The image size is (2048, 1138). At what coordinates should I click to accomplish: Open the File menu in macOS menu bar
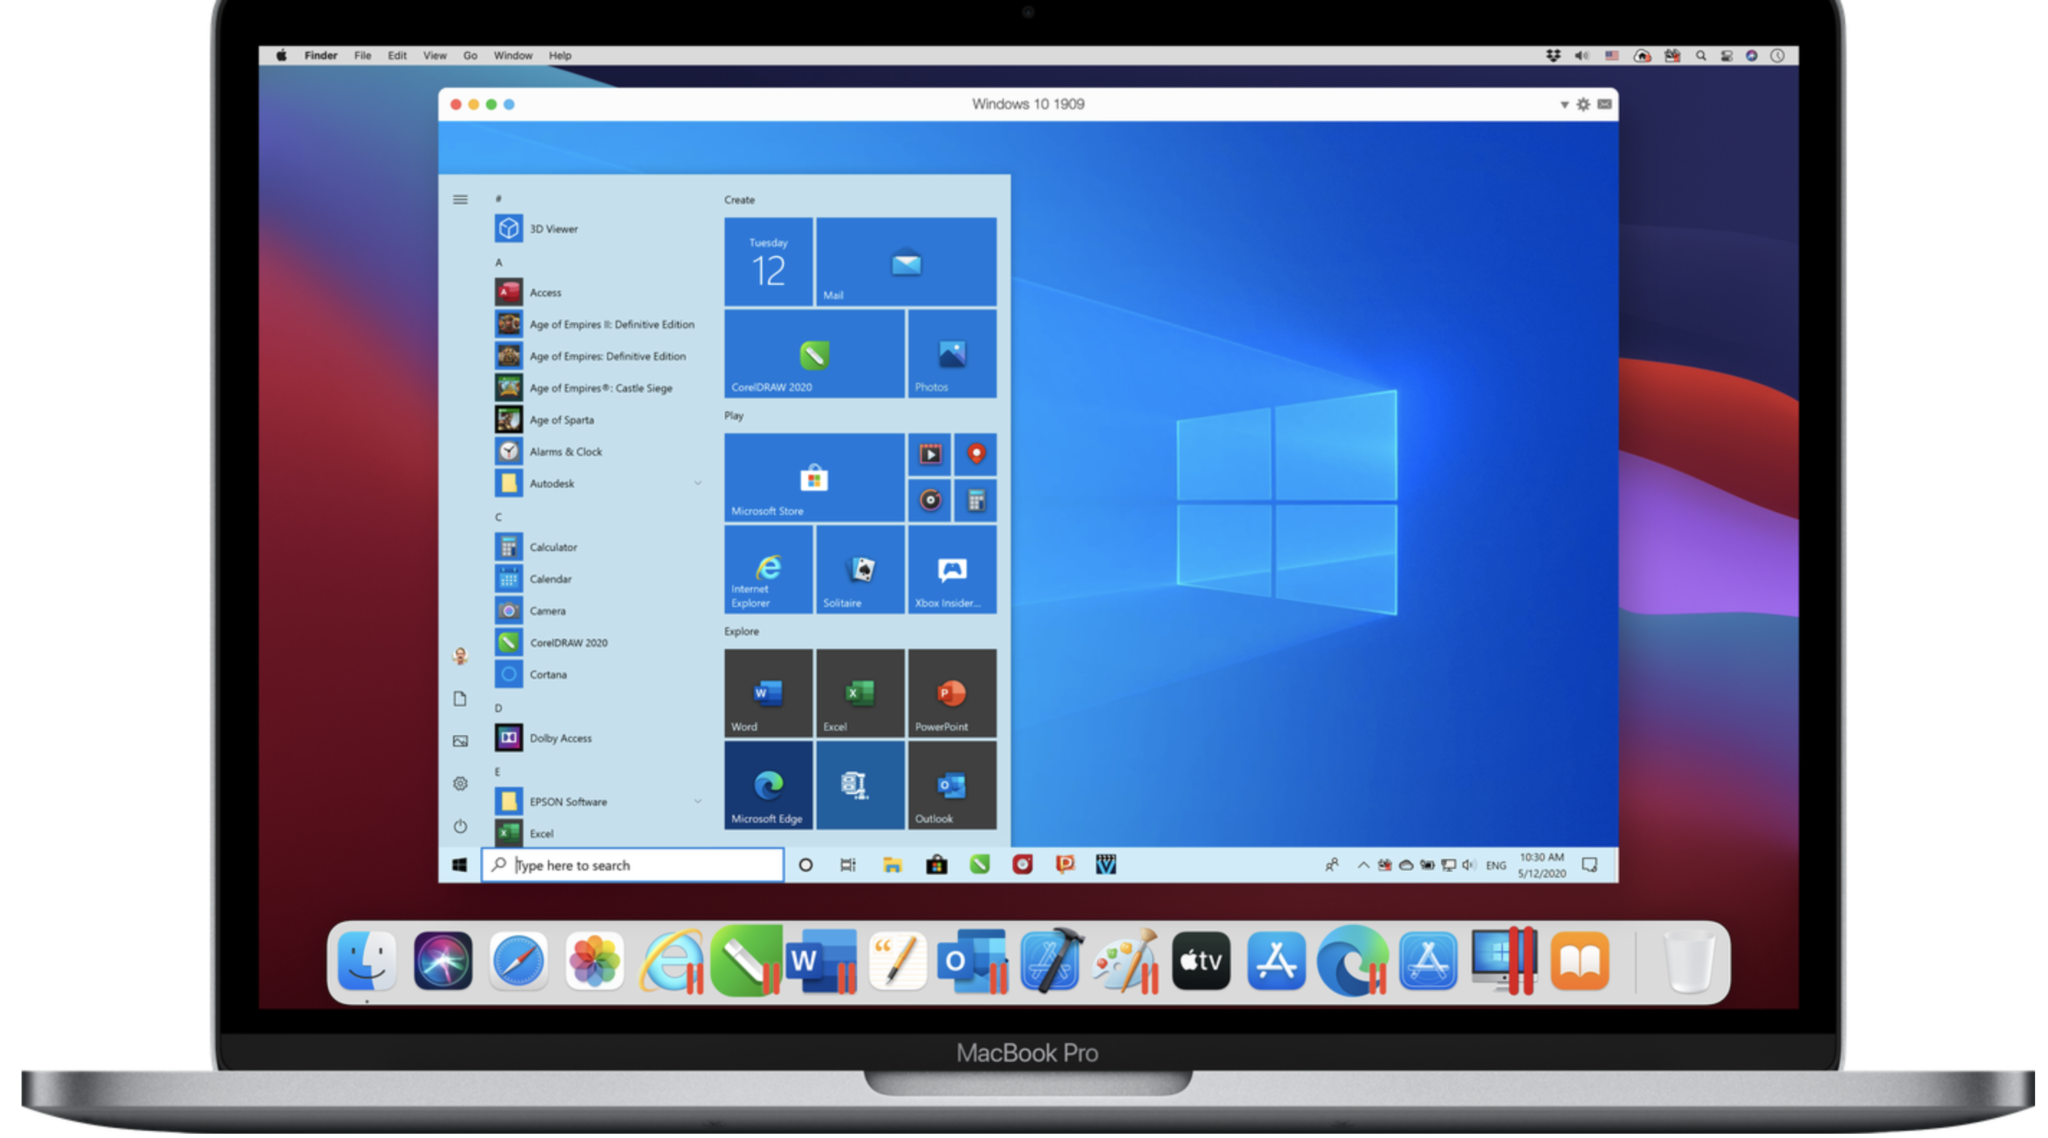point(363,56)
